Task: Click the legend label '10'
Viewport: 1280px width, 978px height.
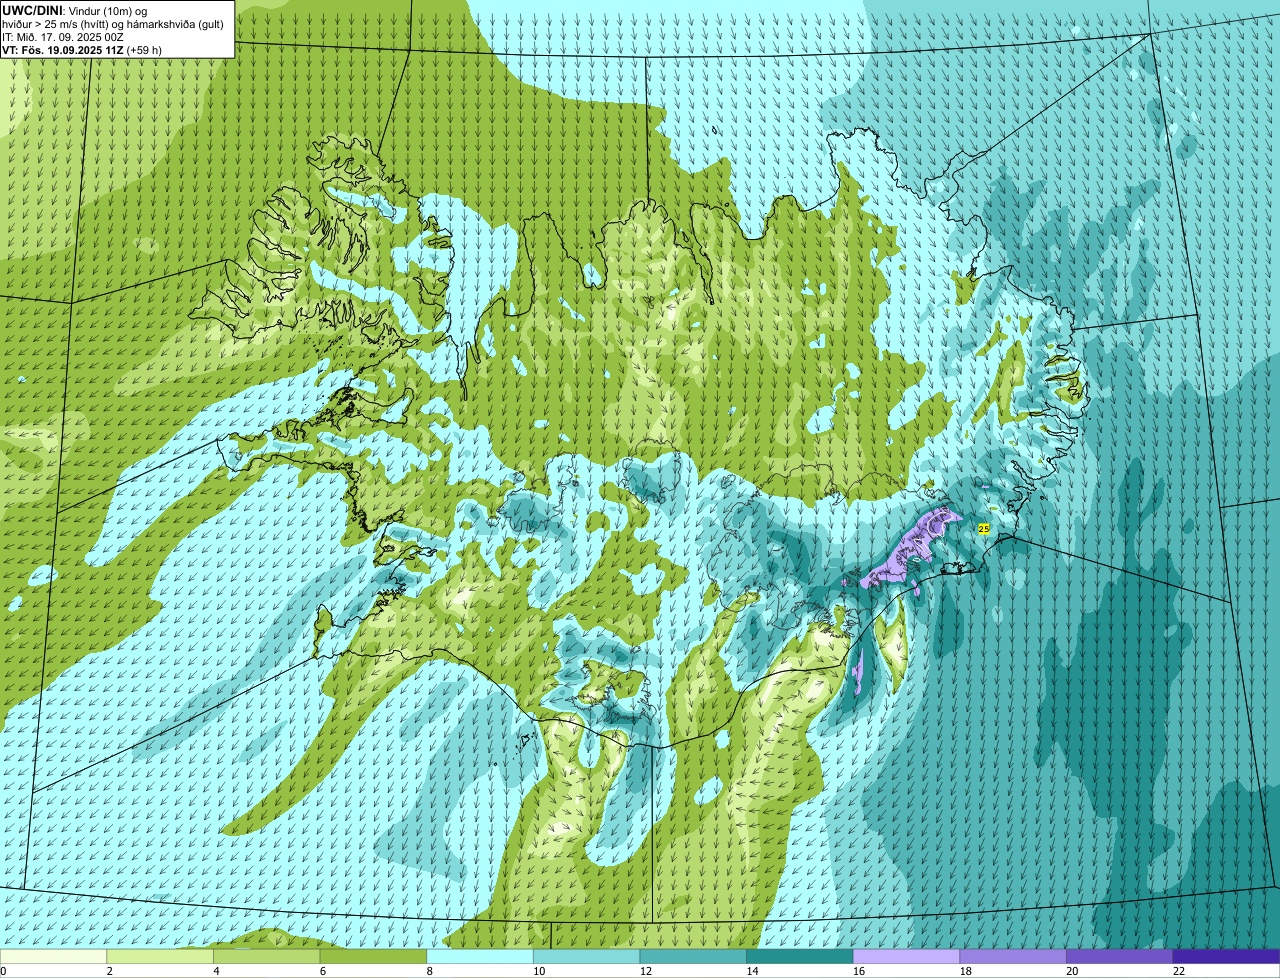Action: 538,971
